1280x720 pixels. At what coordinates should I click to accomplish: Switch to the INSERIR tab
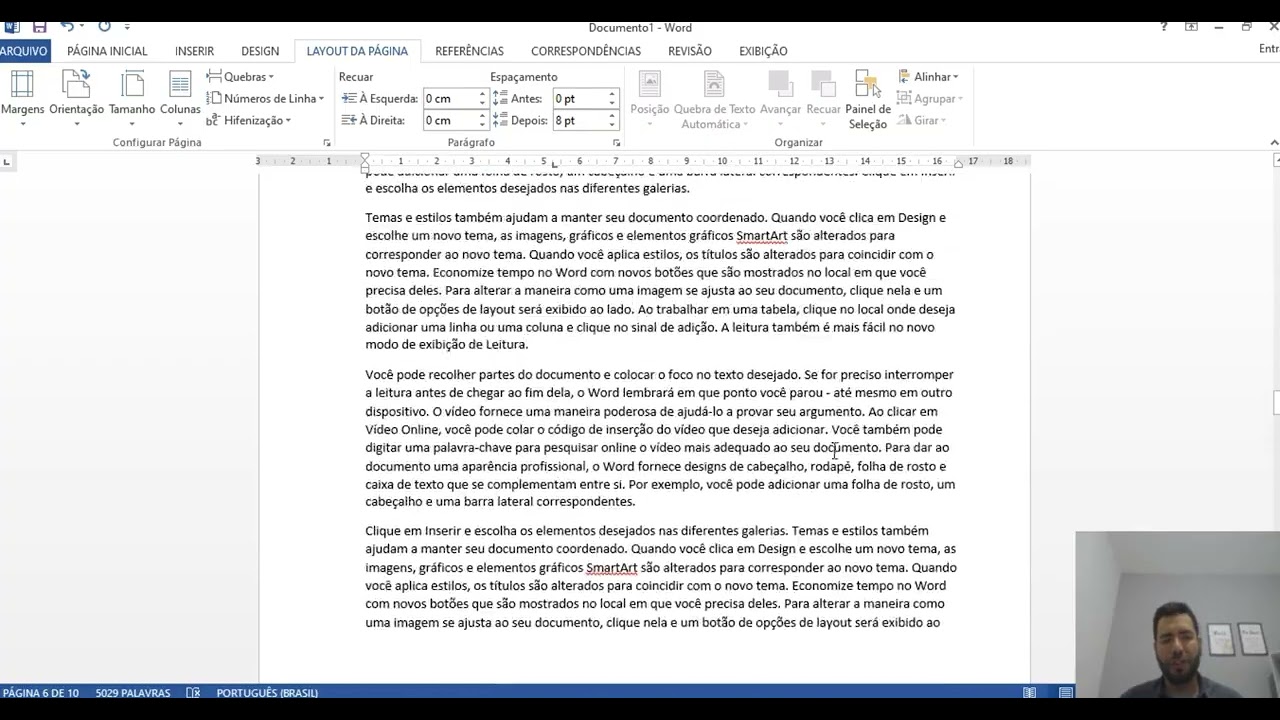(194, 51)
